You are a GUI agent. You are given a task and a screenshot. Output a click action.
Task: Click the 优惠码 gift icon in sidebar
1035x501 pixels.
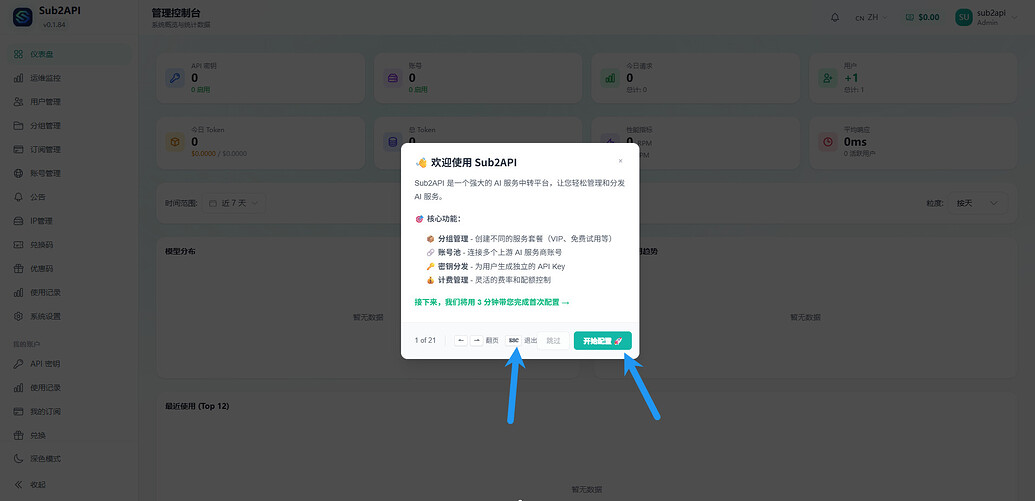click(18, 269)
